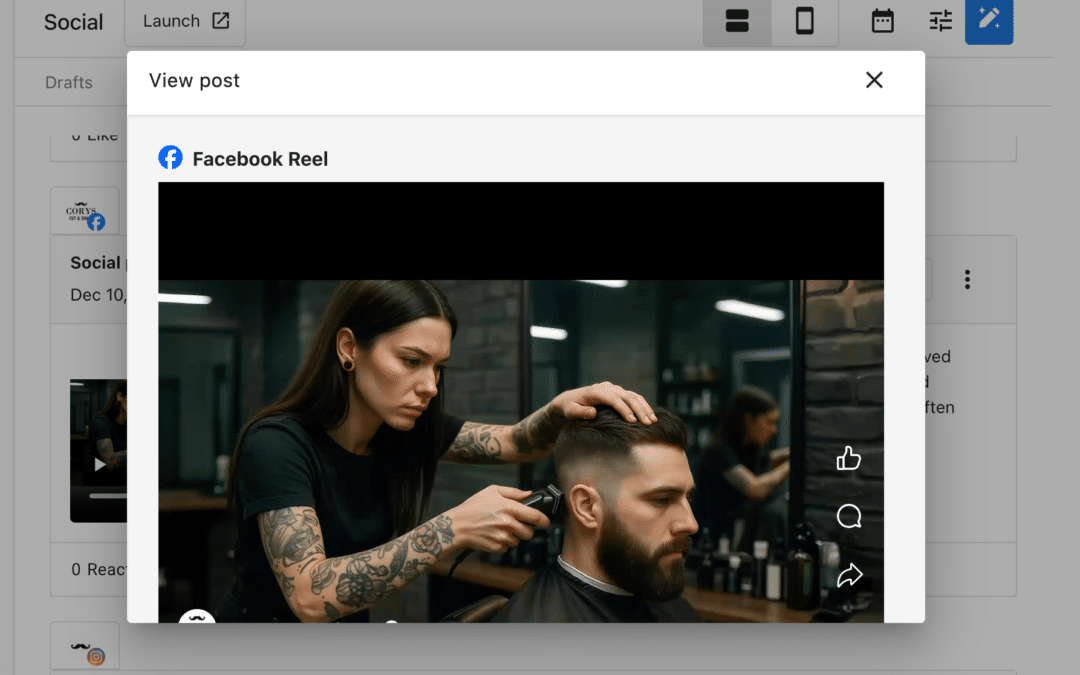Open the filter settings icon
1080x675 pixels.
click(938, 21)
